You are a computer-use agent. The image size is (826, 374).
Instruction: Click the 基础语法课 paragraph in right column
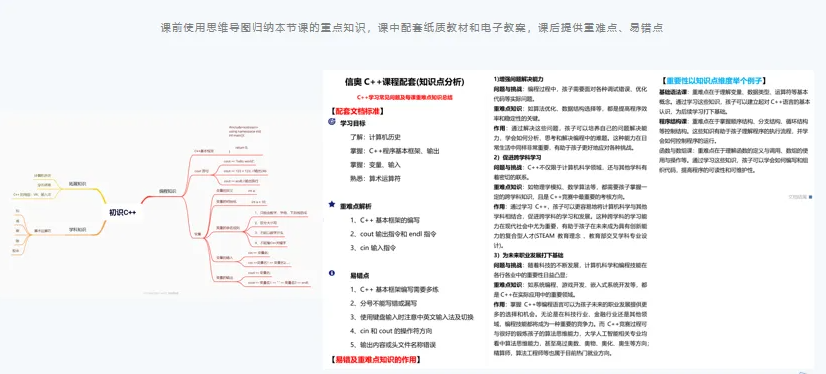coord(734,102)
